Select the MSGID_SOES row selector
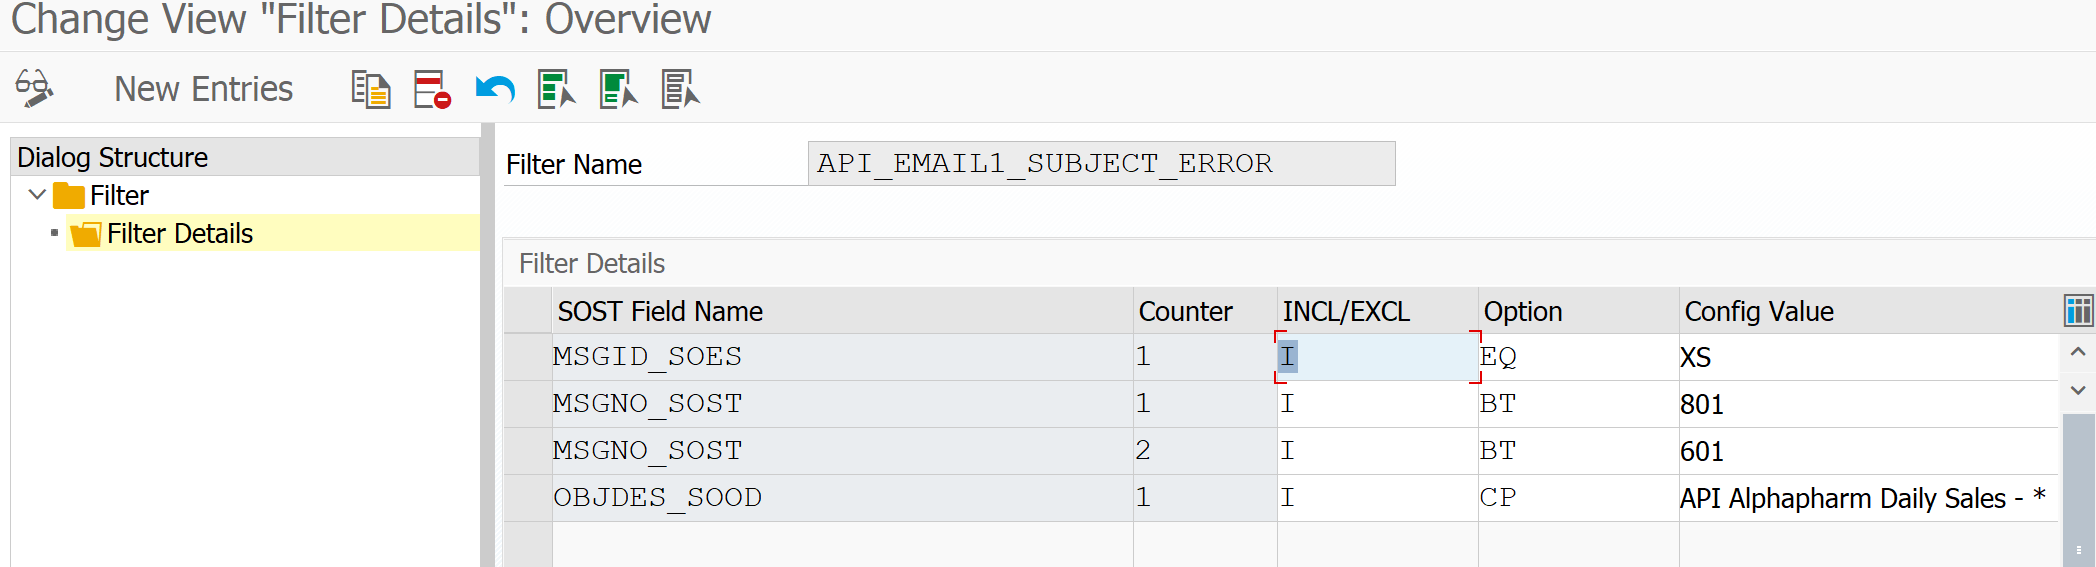Viewport: 2096px width, 567px height. pyautogui.click(x=527, y=357)
